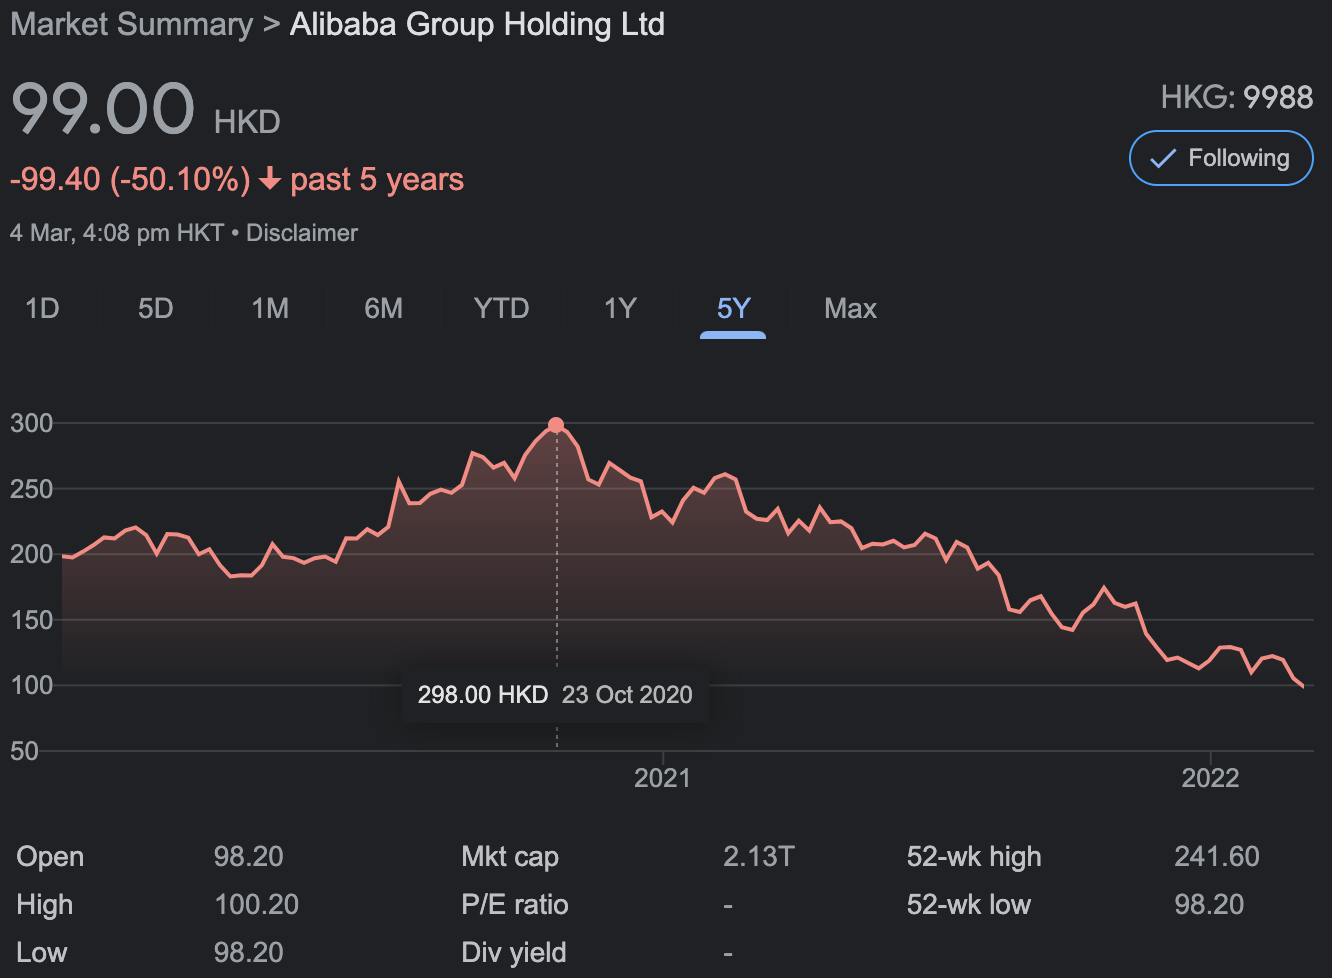1332x978 pixels.
Task: Select the YTD range tab
Action: [501, 308]
